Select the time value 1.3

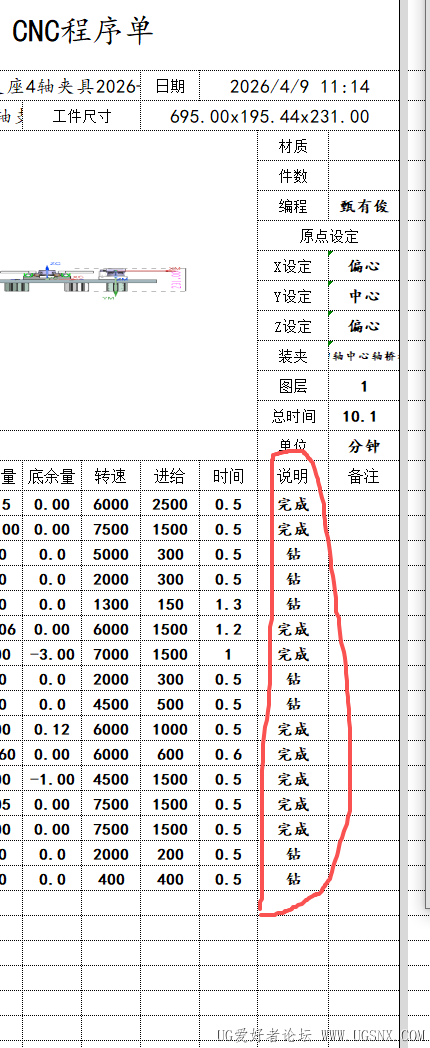(x=228, y=604)
